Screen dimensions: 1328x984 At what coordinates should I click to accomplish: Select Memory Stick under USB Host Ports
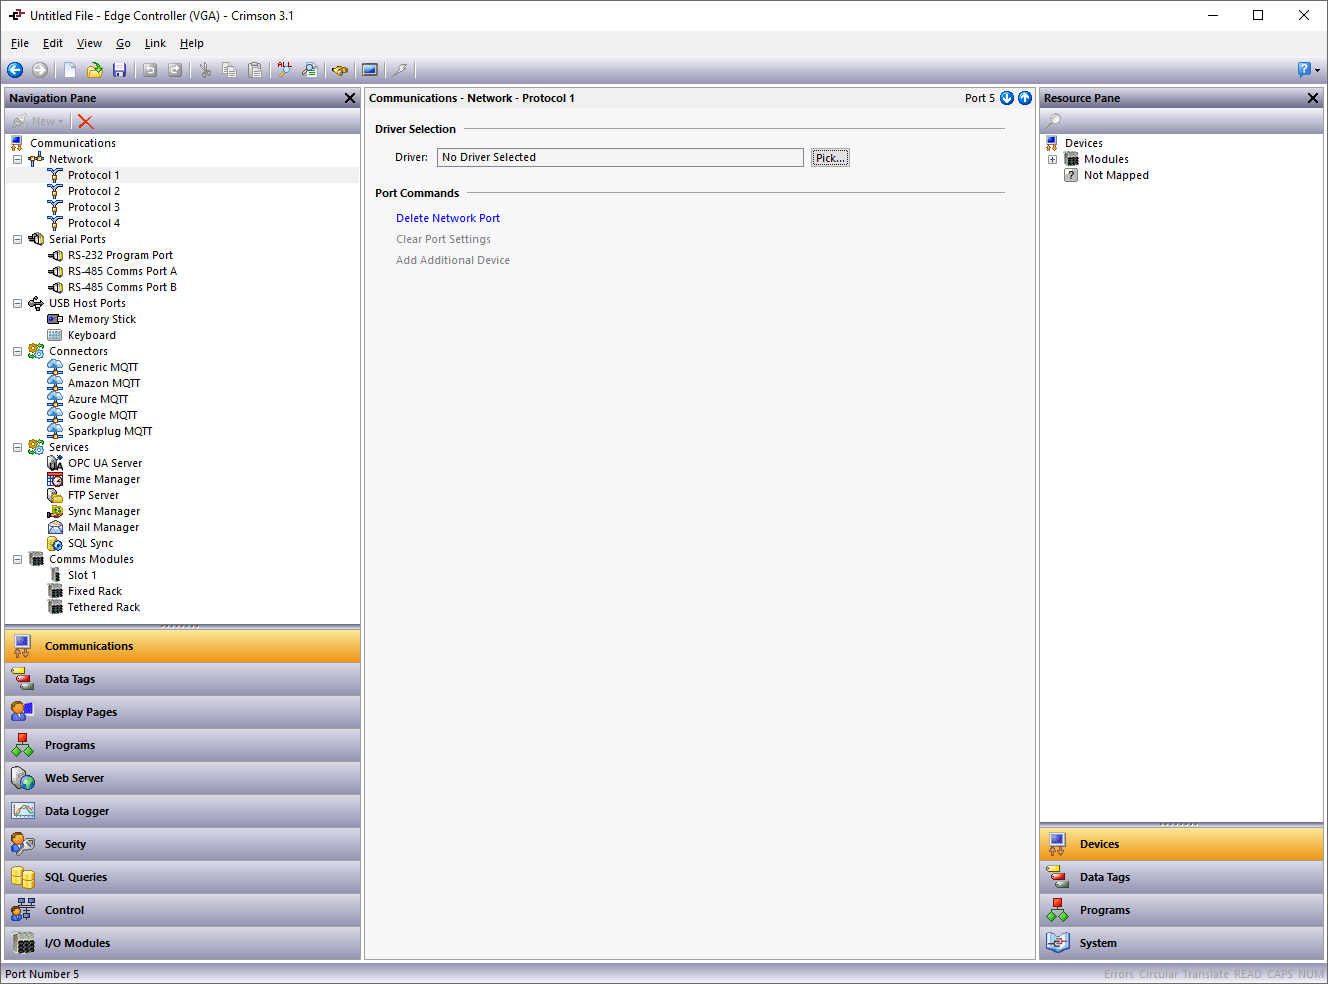(x=102, y=319)
